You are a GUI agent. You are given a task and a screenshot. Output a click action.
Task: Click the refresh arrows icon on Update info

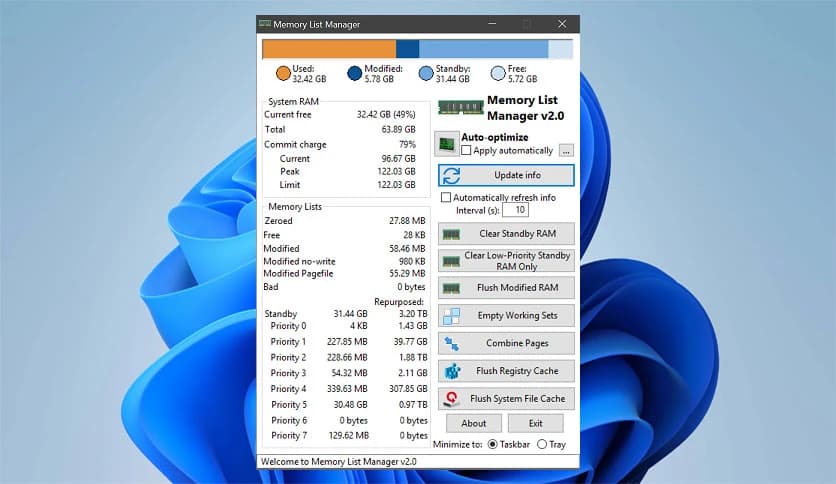coord(452,175)
